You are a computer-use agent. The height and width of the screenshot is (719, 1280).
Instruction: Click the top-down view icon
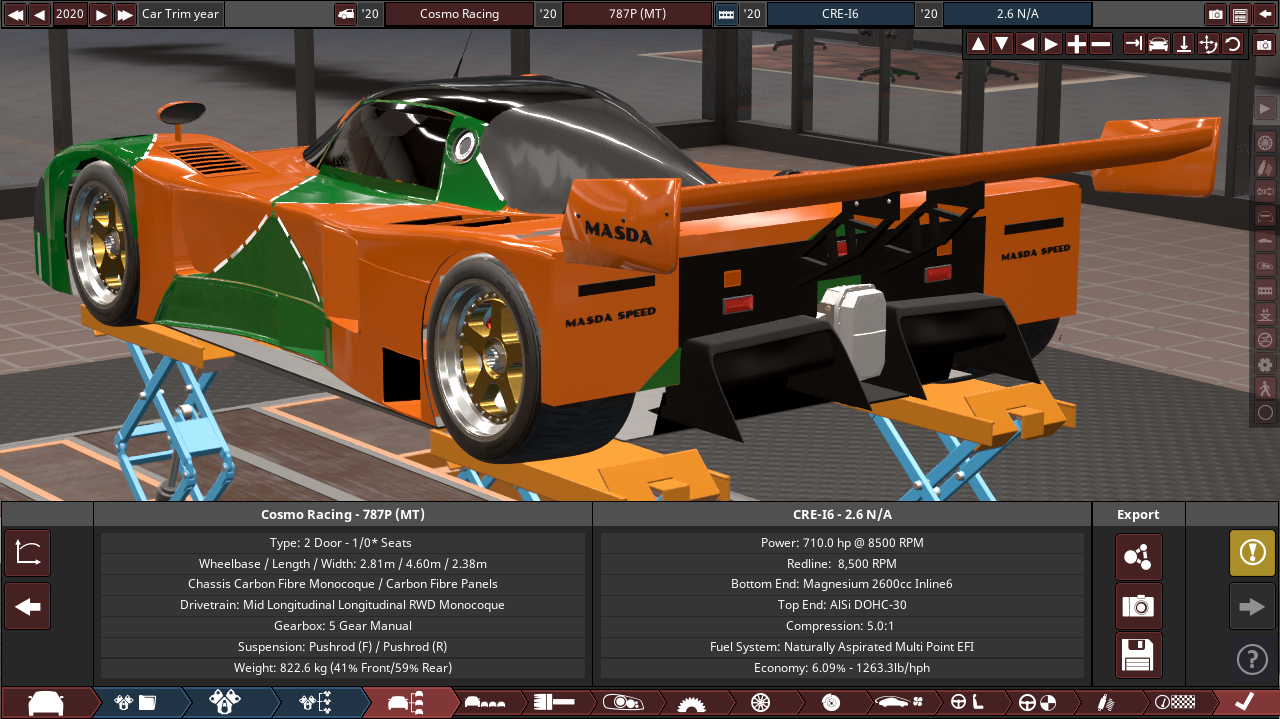(1183, 44)
